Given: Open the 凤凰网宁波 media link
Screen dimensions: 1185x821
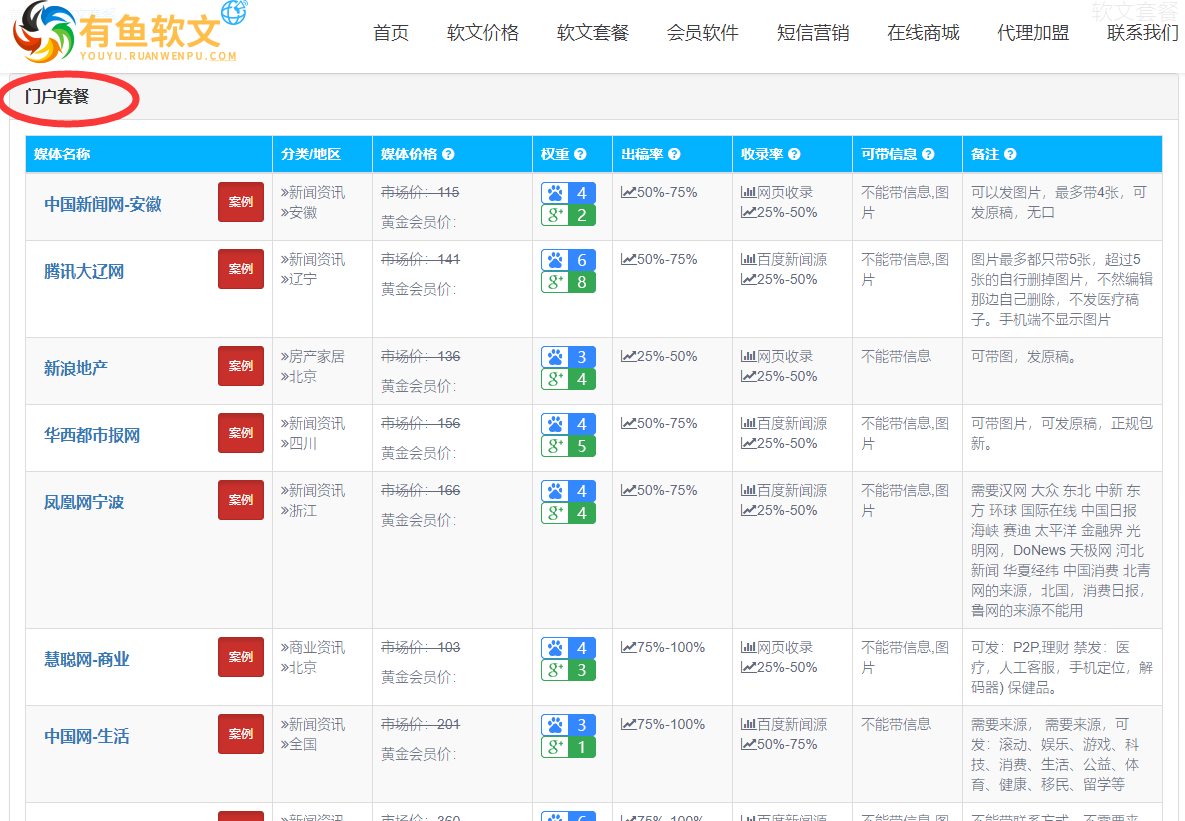Looking at the screenshot, I should pos(84,503).
